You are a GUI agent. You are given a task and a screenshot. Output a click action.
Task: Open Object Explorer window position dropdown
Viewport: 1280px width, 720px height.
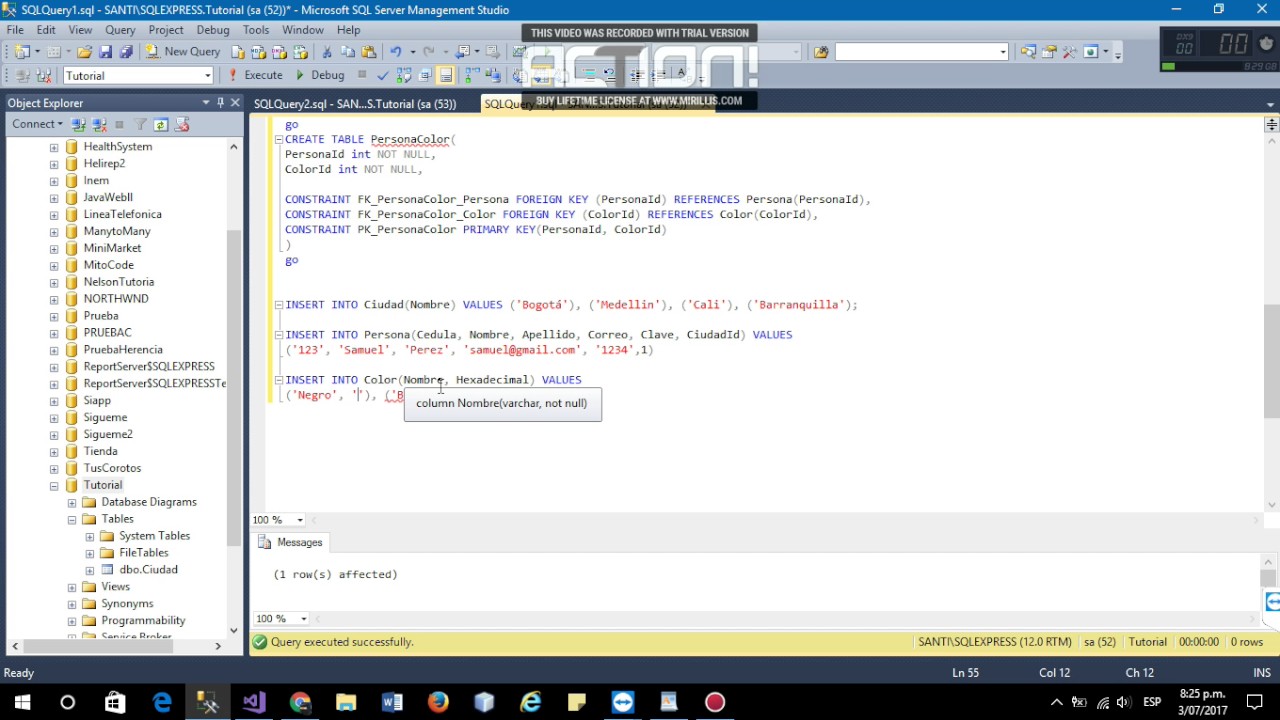click(x=206, y=102)
